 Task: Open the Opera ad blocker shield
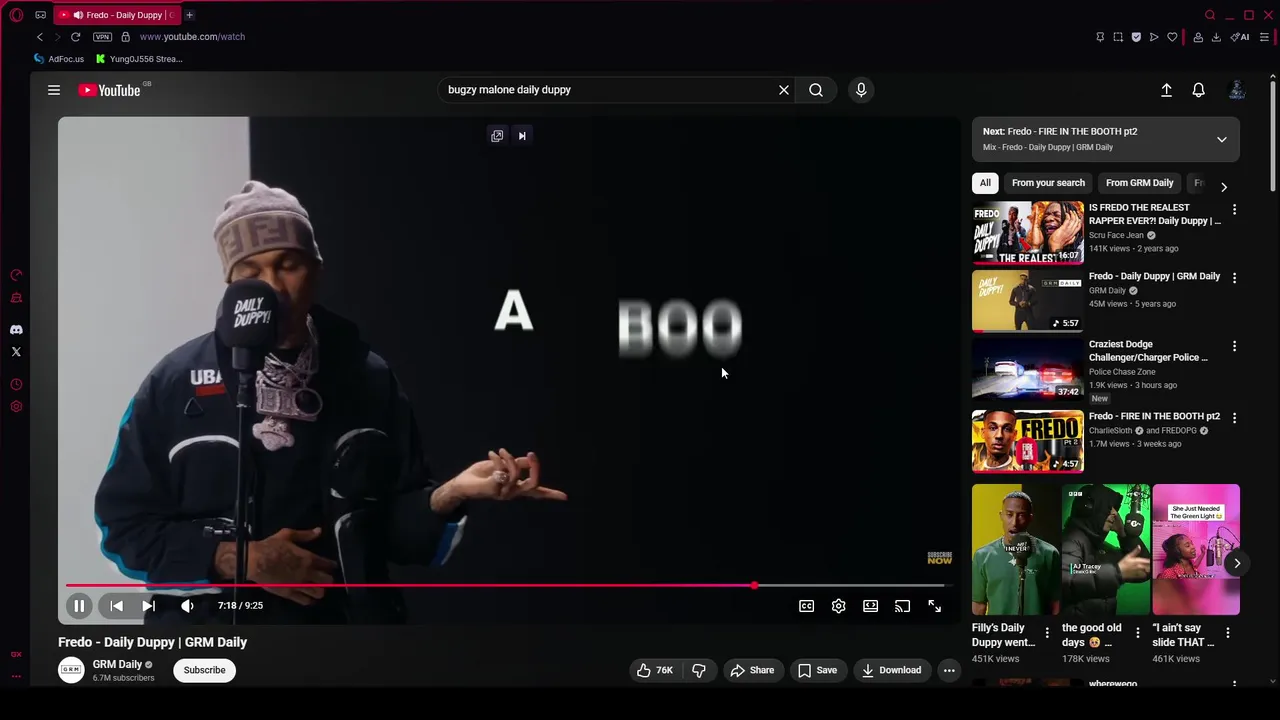[1136, 37]
